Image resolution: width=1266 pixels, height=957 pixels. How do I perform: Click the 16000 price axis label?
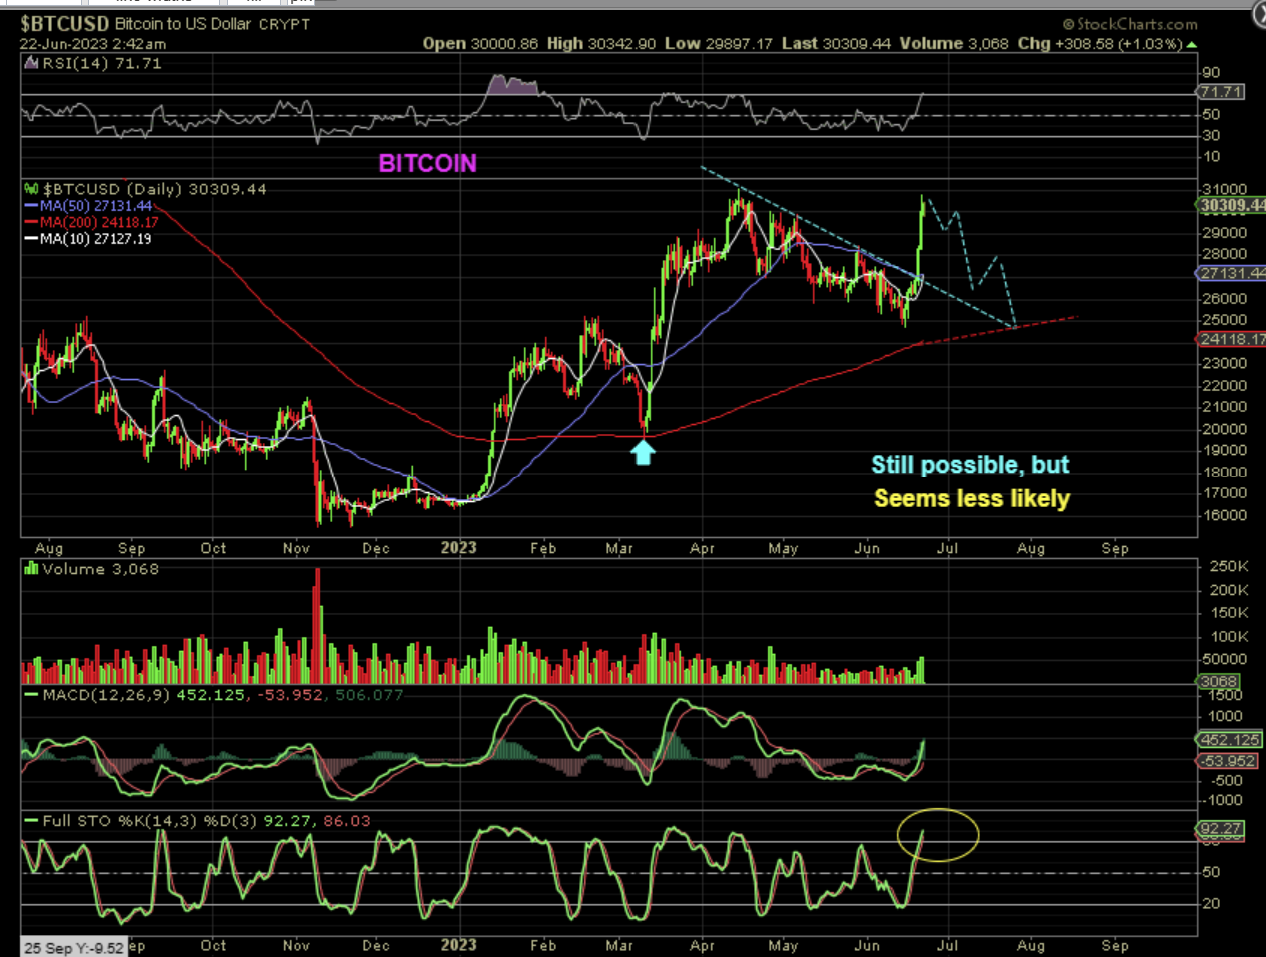point(1225,516)
